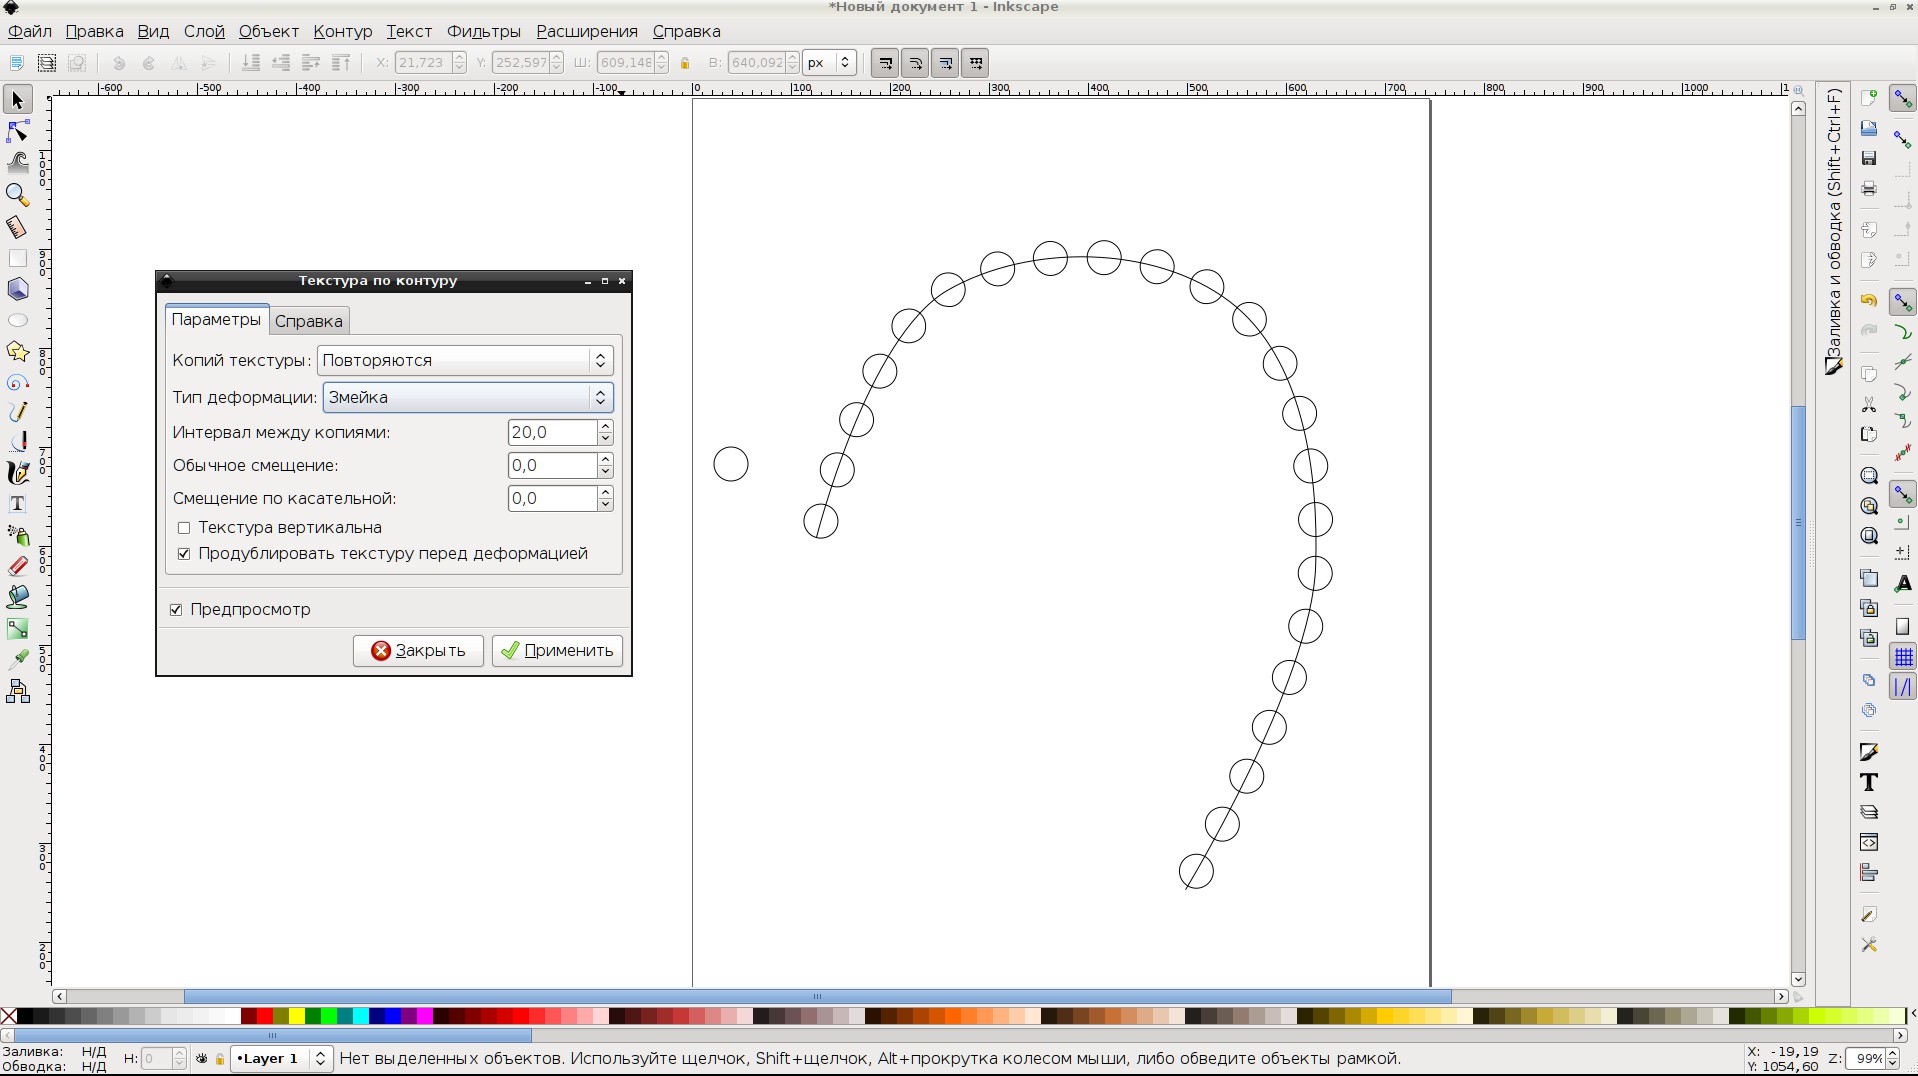The image size is (1918, 1076).
Task: Click 'Интервал между копиями' input field
Action: point(553,433)
